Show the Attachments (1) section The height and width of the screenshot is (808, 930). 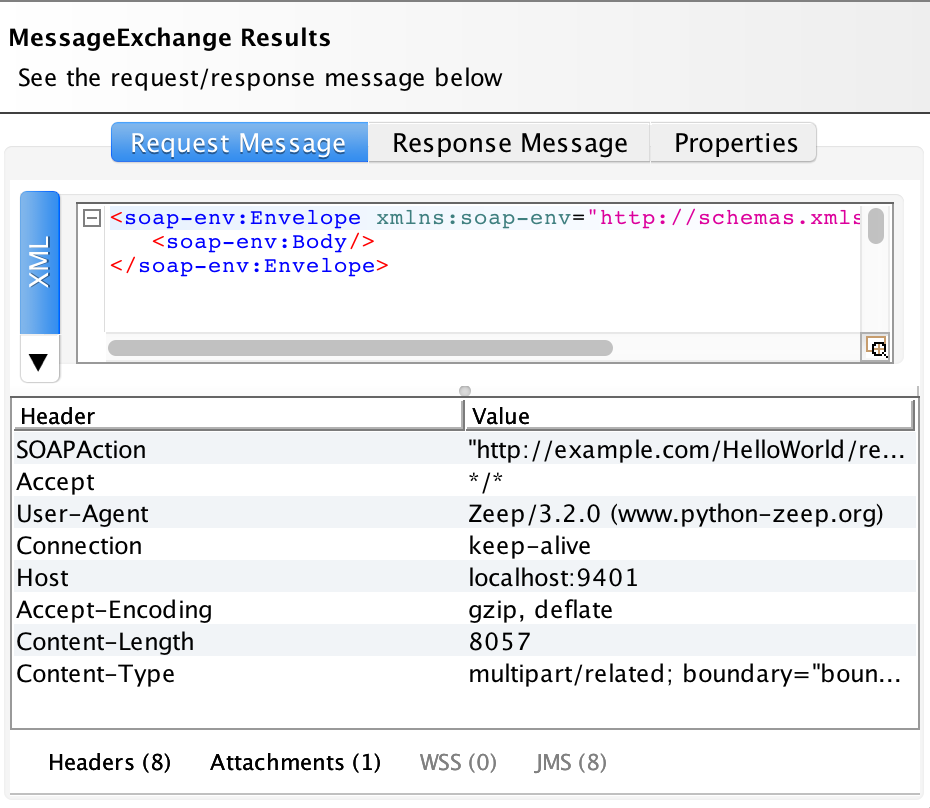click(x=295, y=762)
